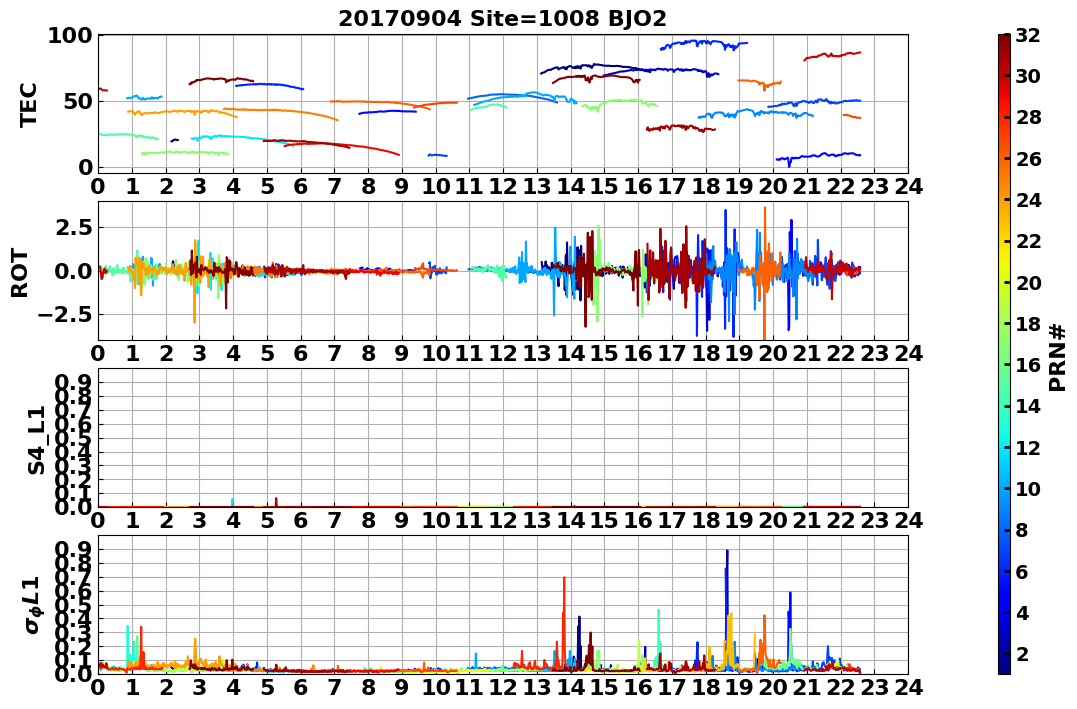The image size is (1077, 709).
Task: Click the σφL1 y-axis label
Action: coord(32,605)
